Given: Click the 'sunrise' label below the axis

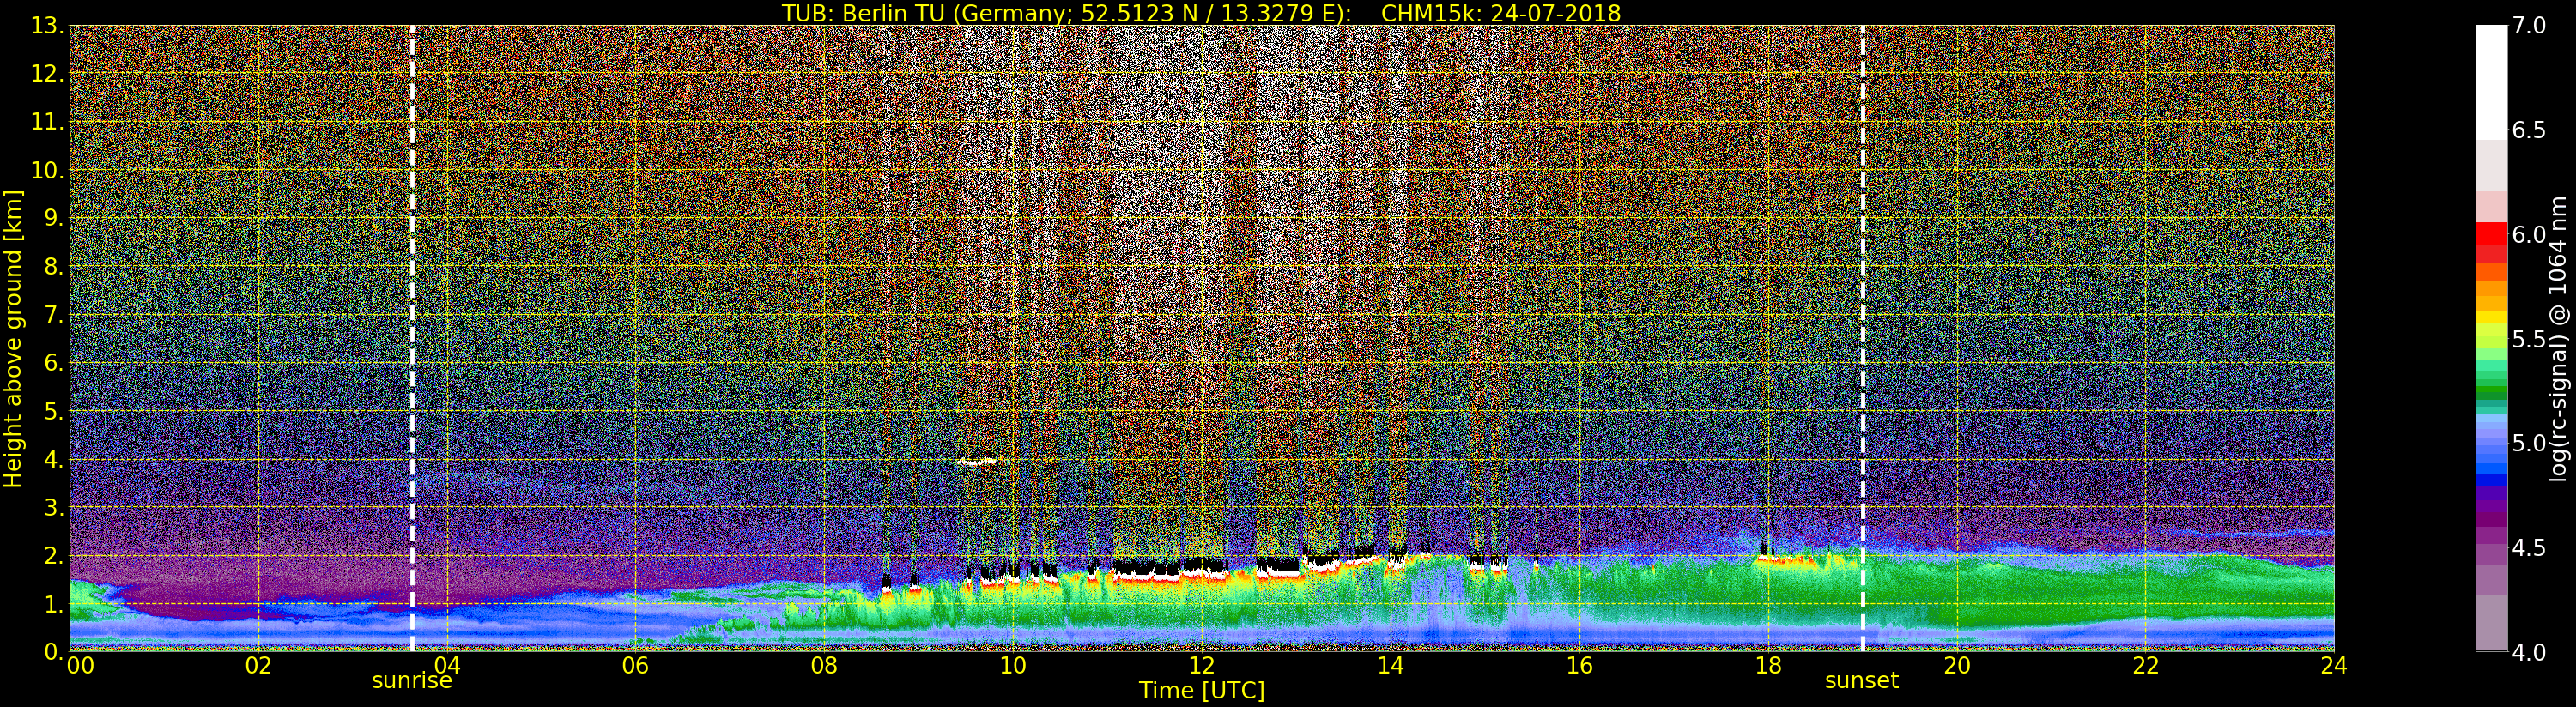Looking at the screenshot, I should 412,681.
